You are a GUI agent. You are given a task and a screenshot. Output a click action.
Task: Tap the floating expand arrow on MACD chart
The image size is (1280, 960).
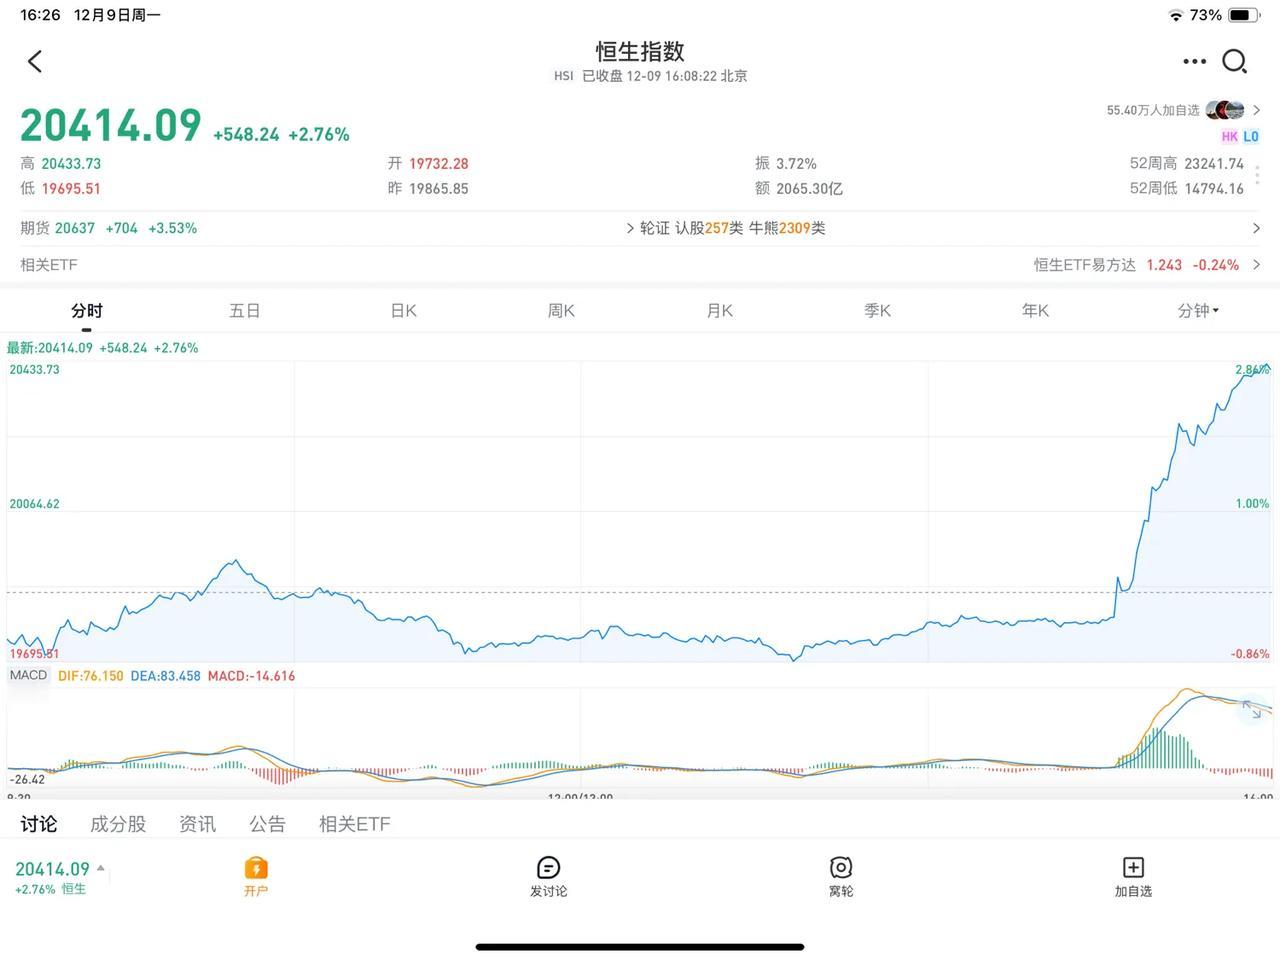[1252, 710]
